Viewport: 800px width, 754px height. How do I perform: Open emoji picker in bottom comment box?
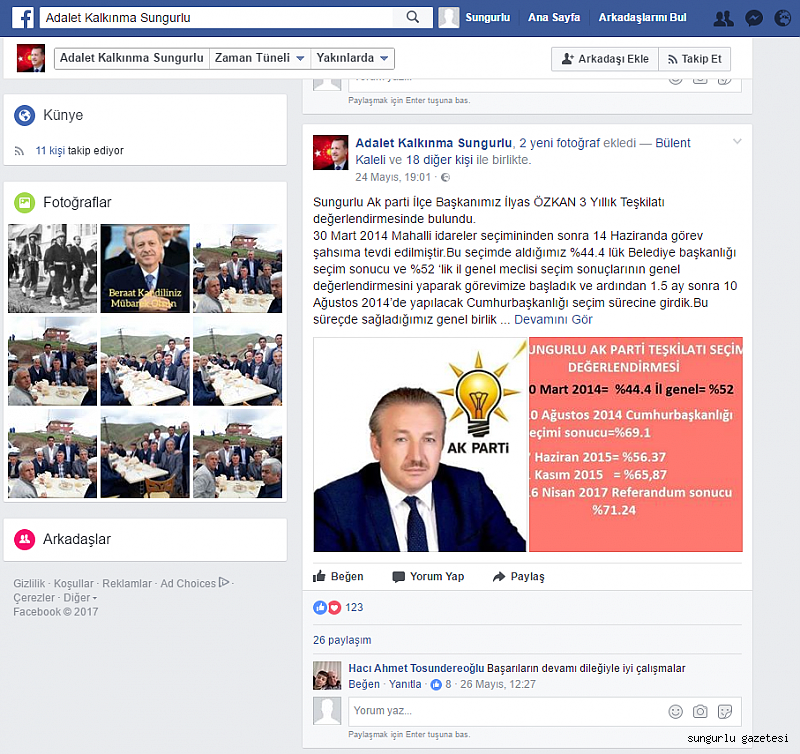(x=676, y=711)
